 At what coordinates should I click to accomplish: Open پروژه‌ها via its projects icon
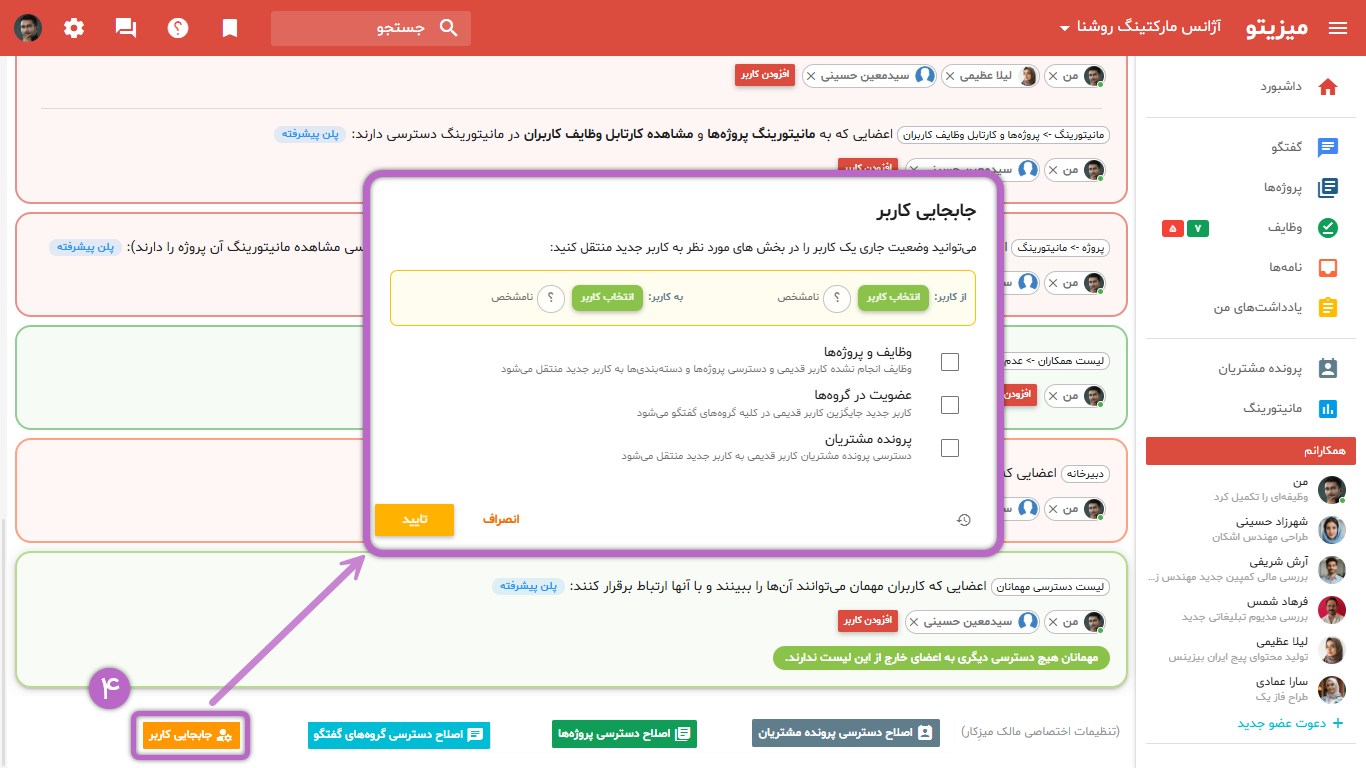click(x=1328, y=188)
